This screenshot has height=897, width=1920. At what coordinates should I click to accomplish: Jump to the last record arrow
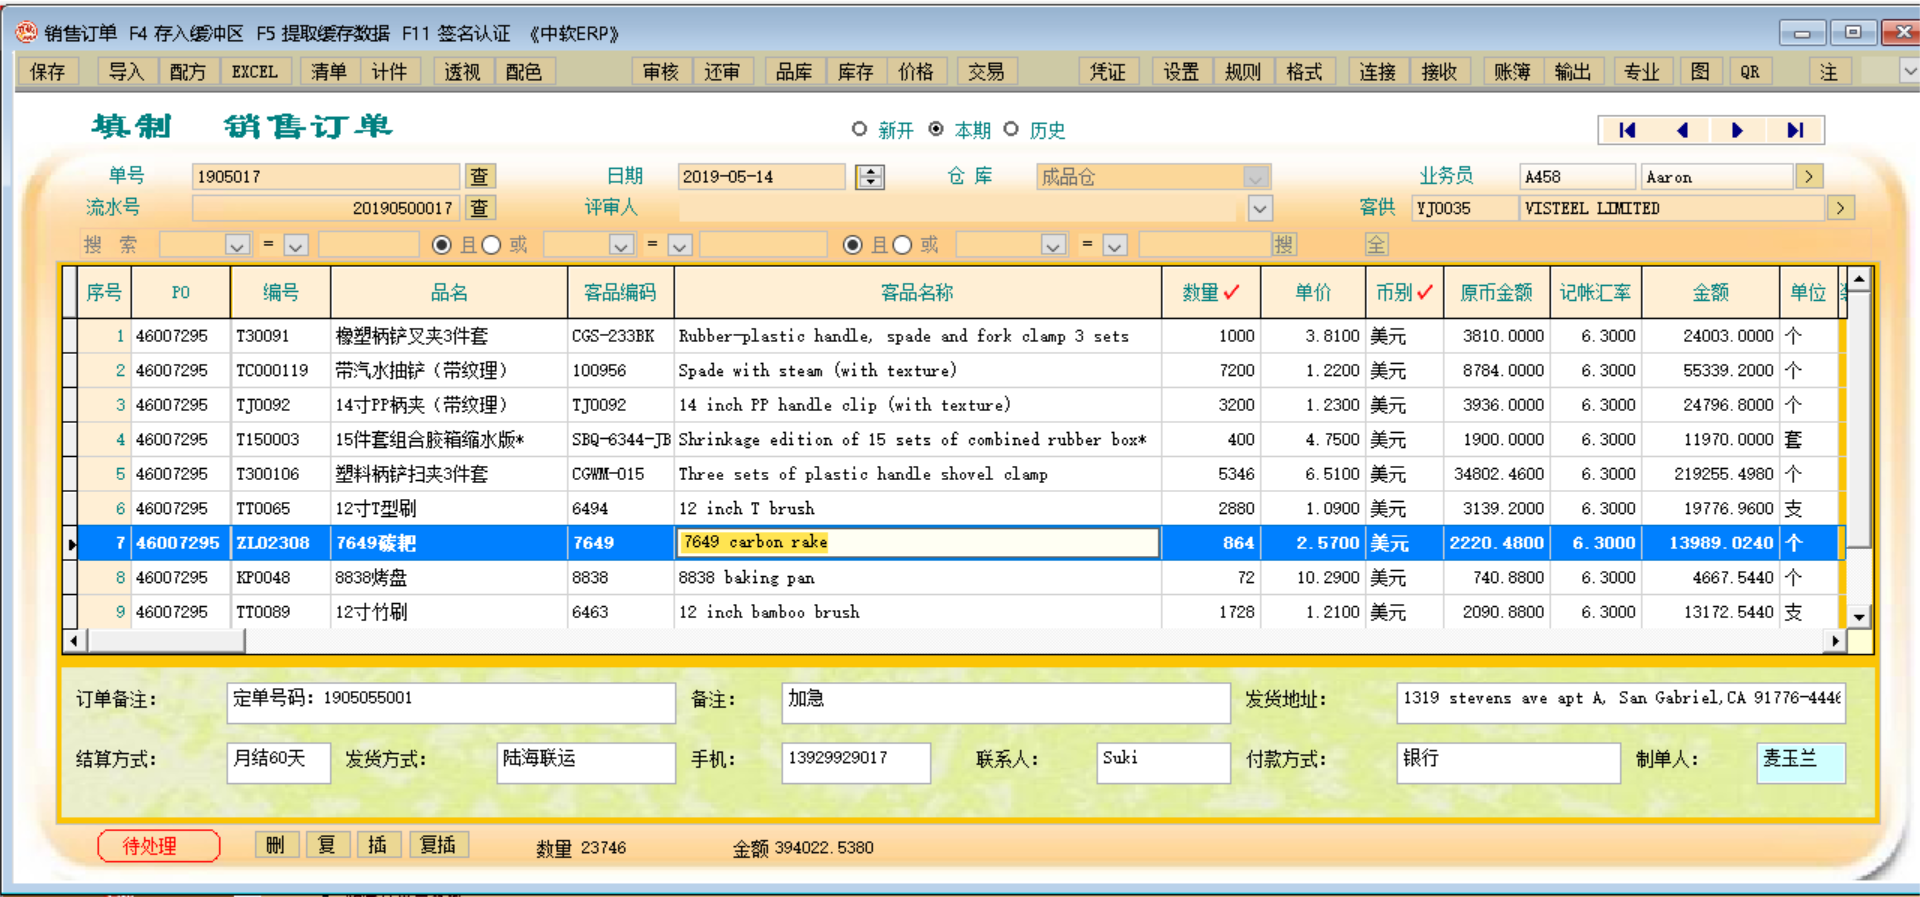pyautogui.click(x=1795, y=130)
